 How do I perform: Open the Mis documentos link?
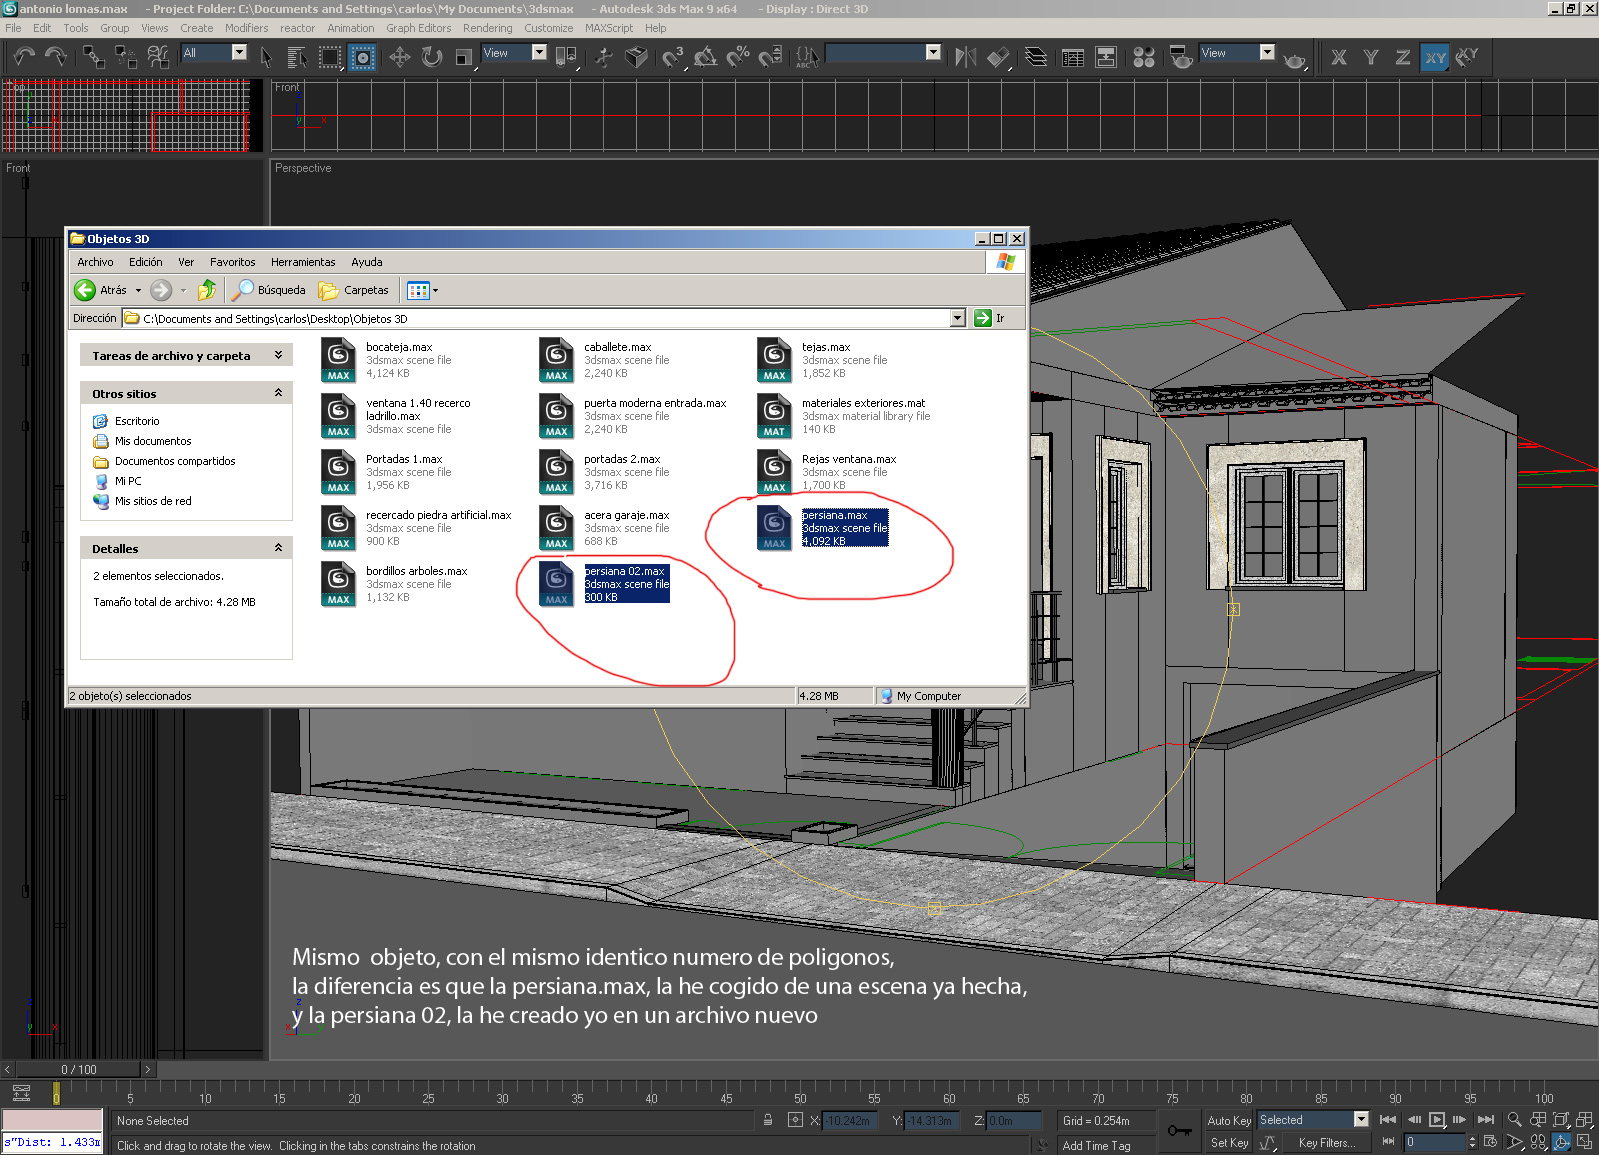click(x=153, y=441)
